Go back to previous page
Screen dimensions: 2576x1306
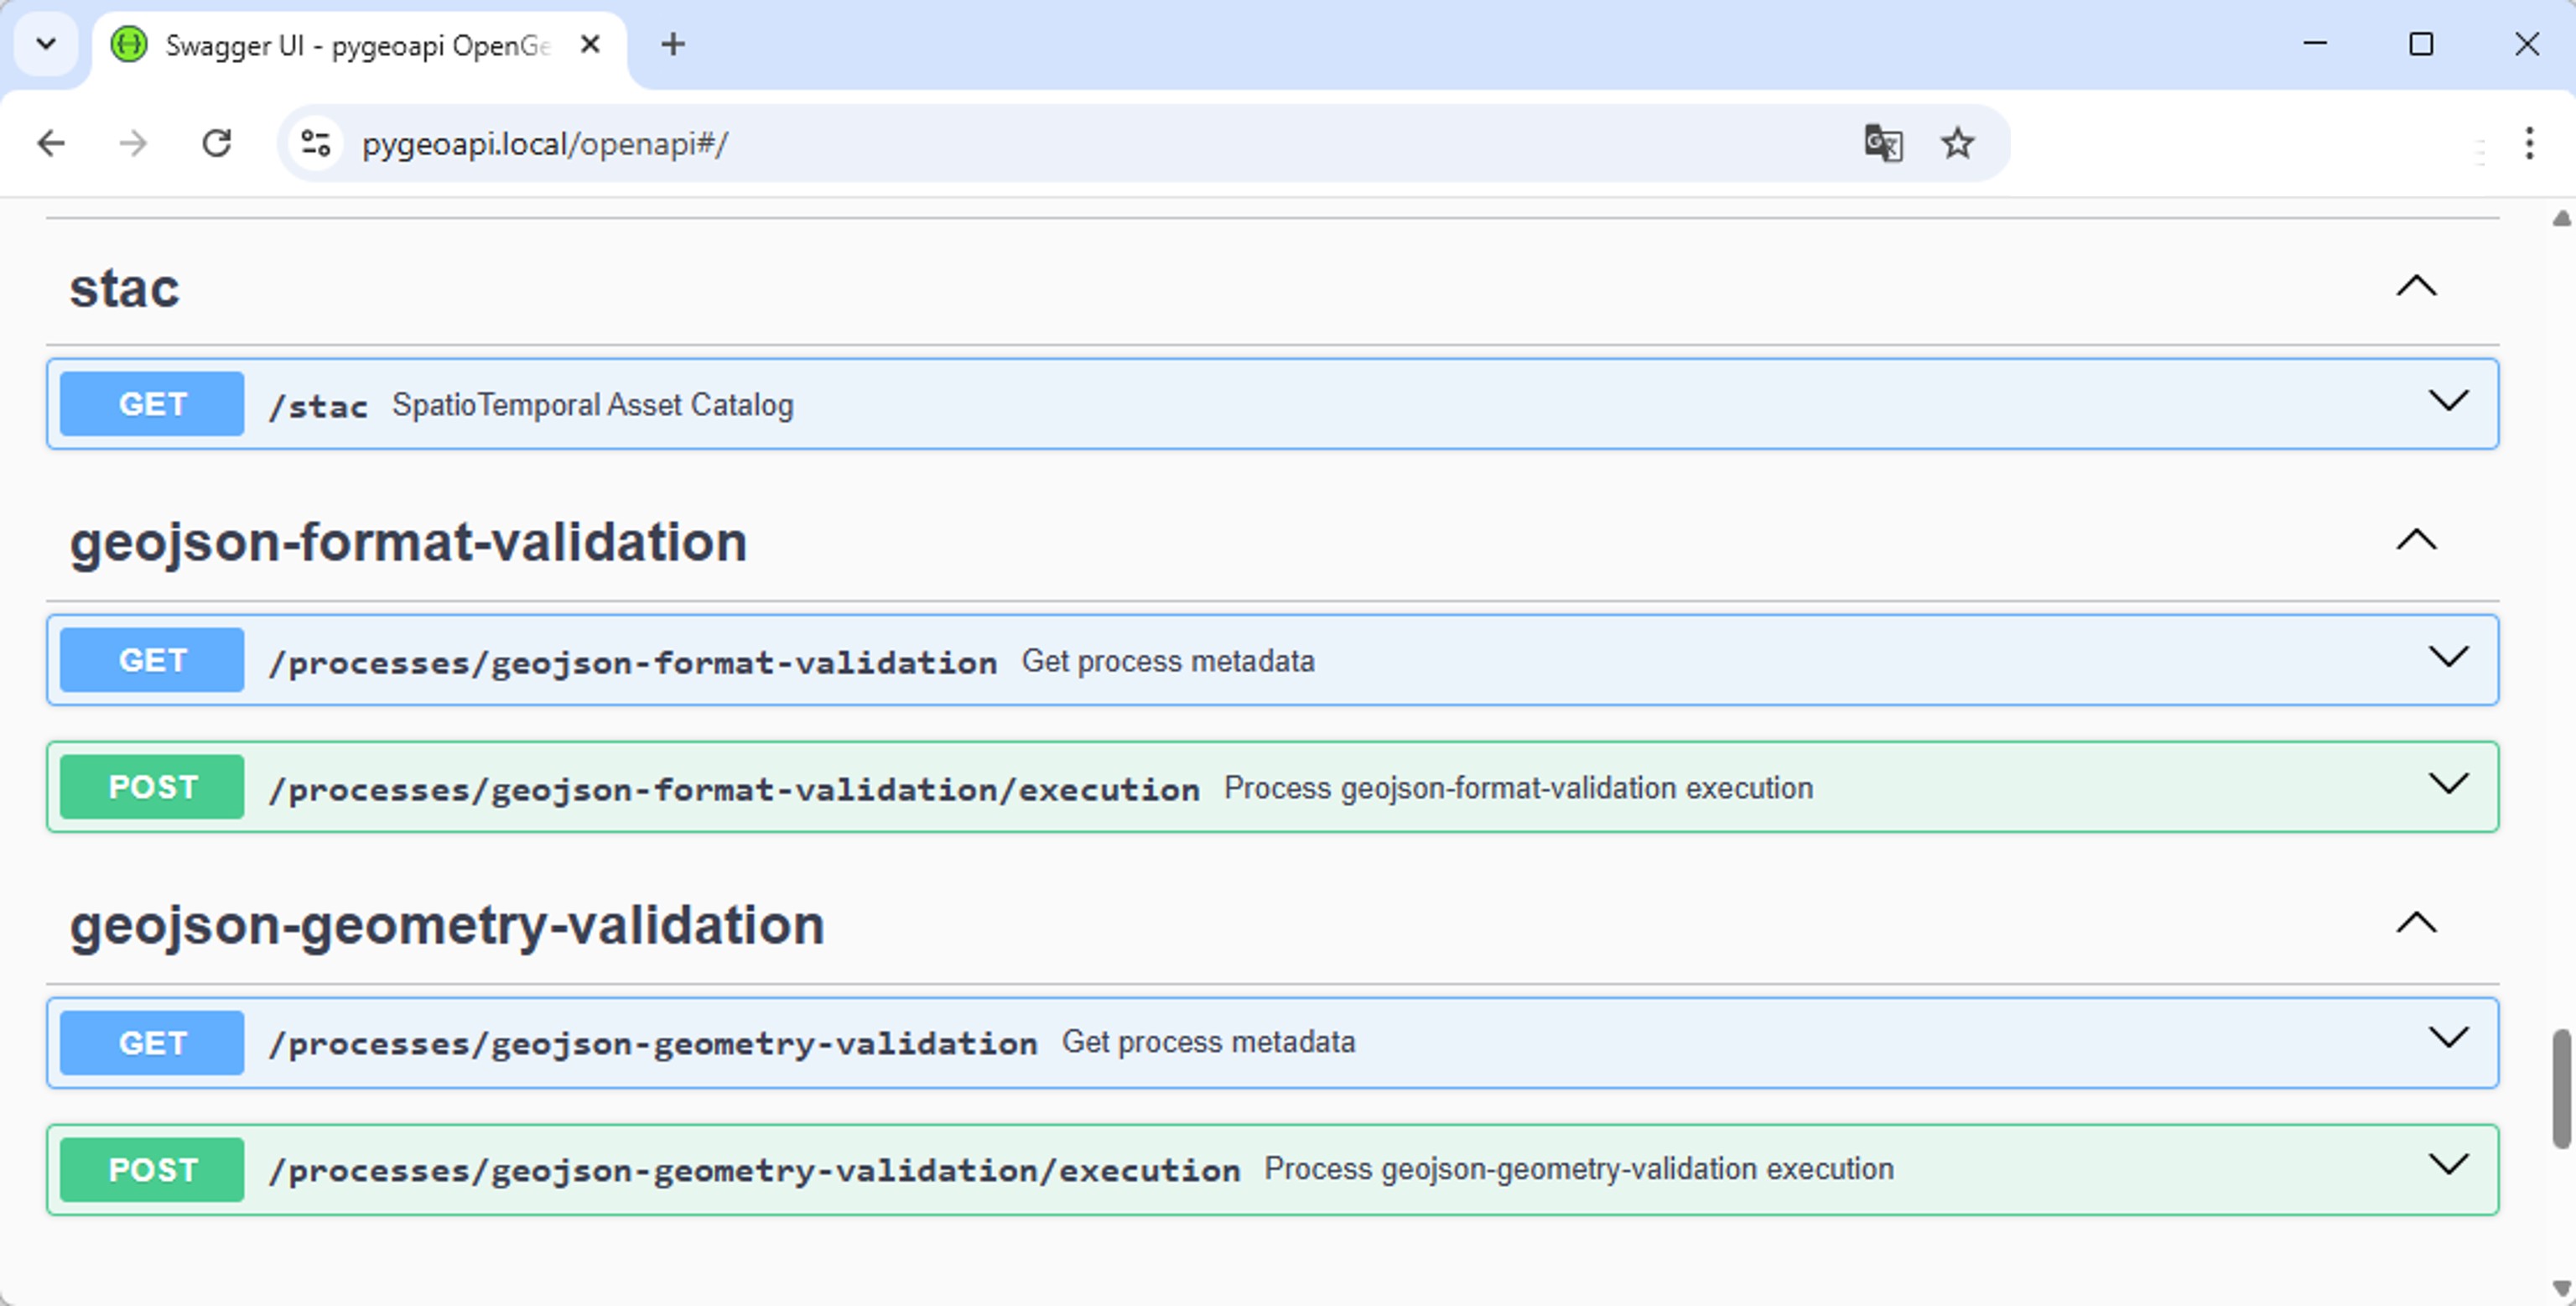[x=51, y=144]
